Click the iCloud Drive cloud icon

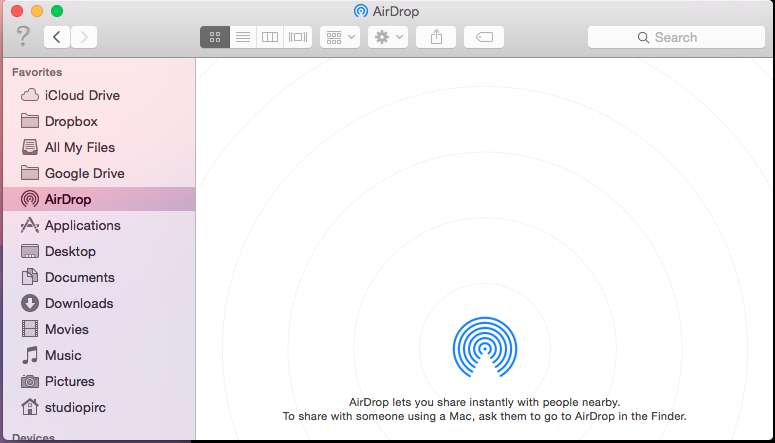pyautogui.click(x=30, y=95)
